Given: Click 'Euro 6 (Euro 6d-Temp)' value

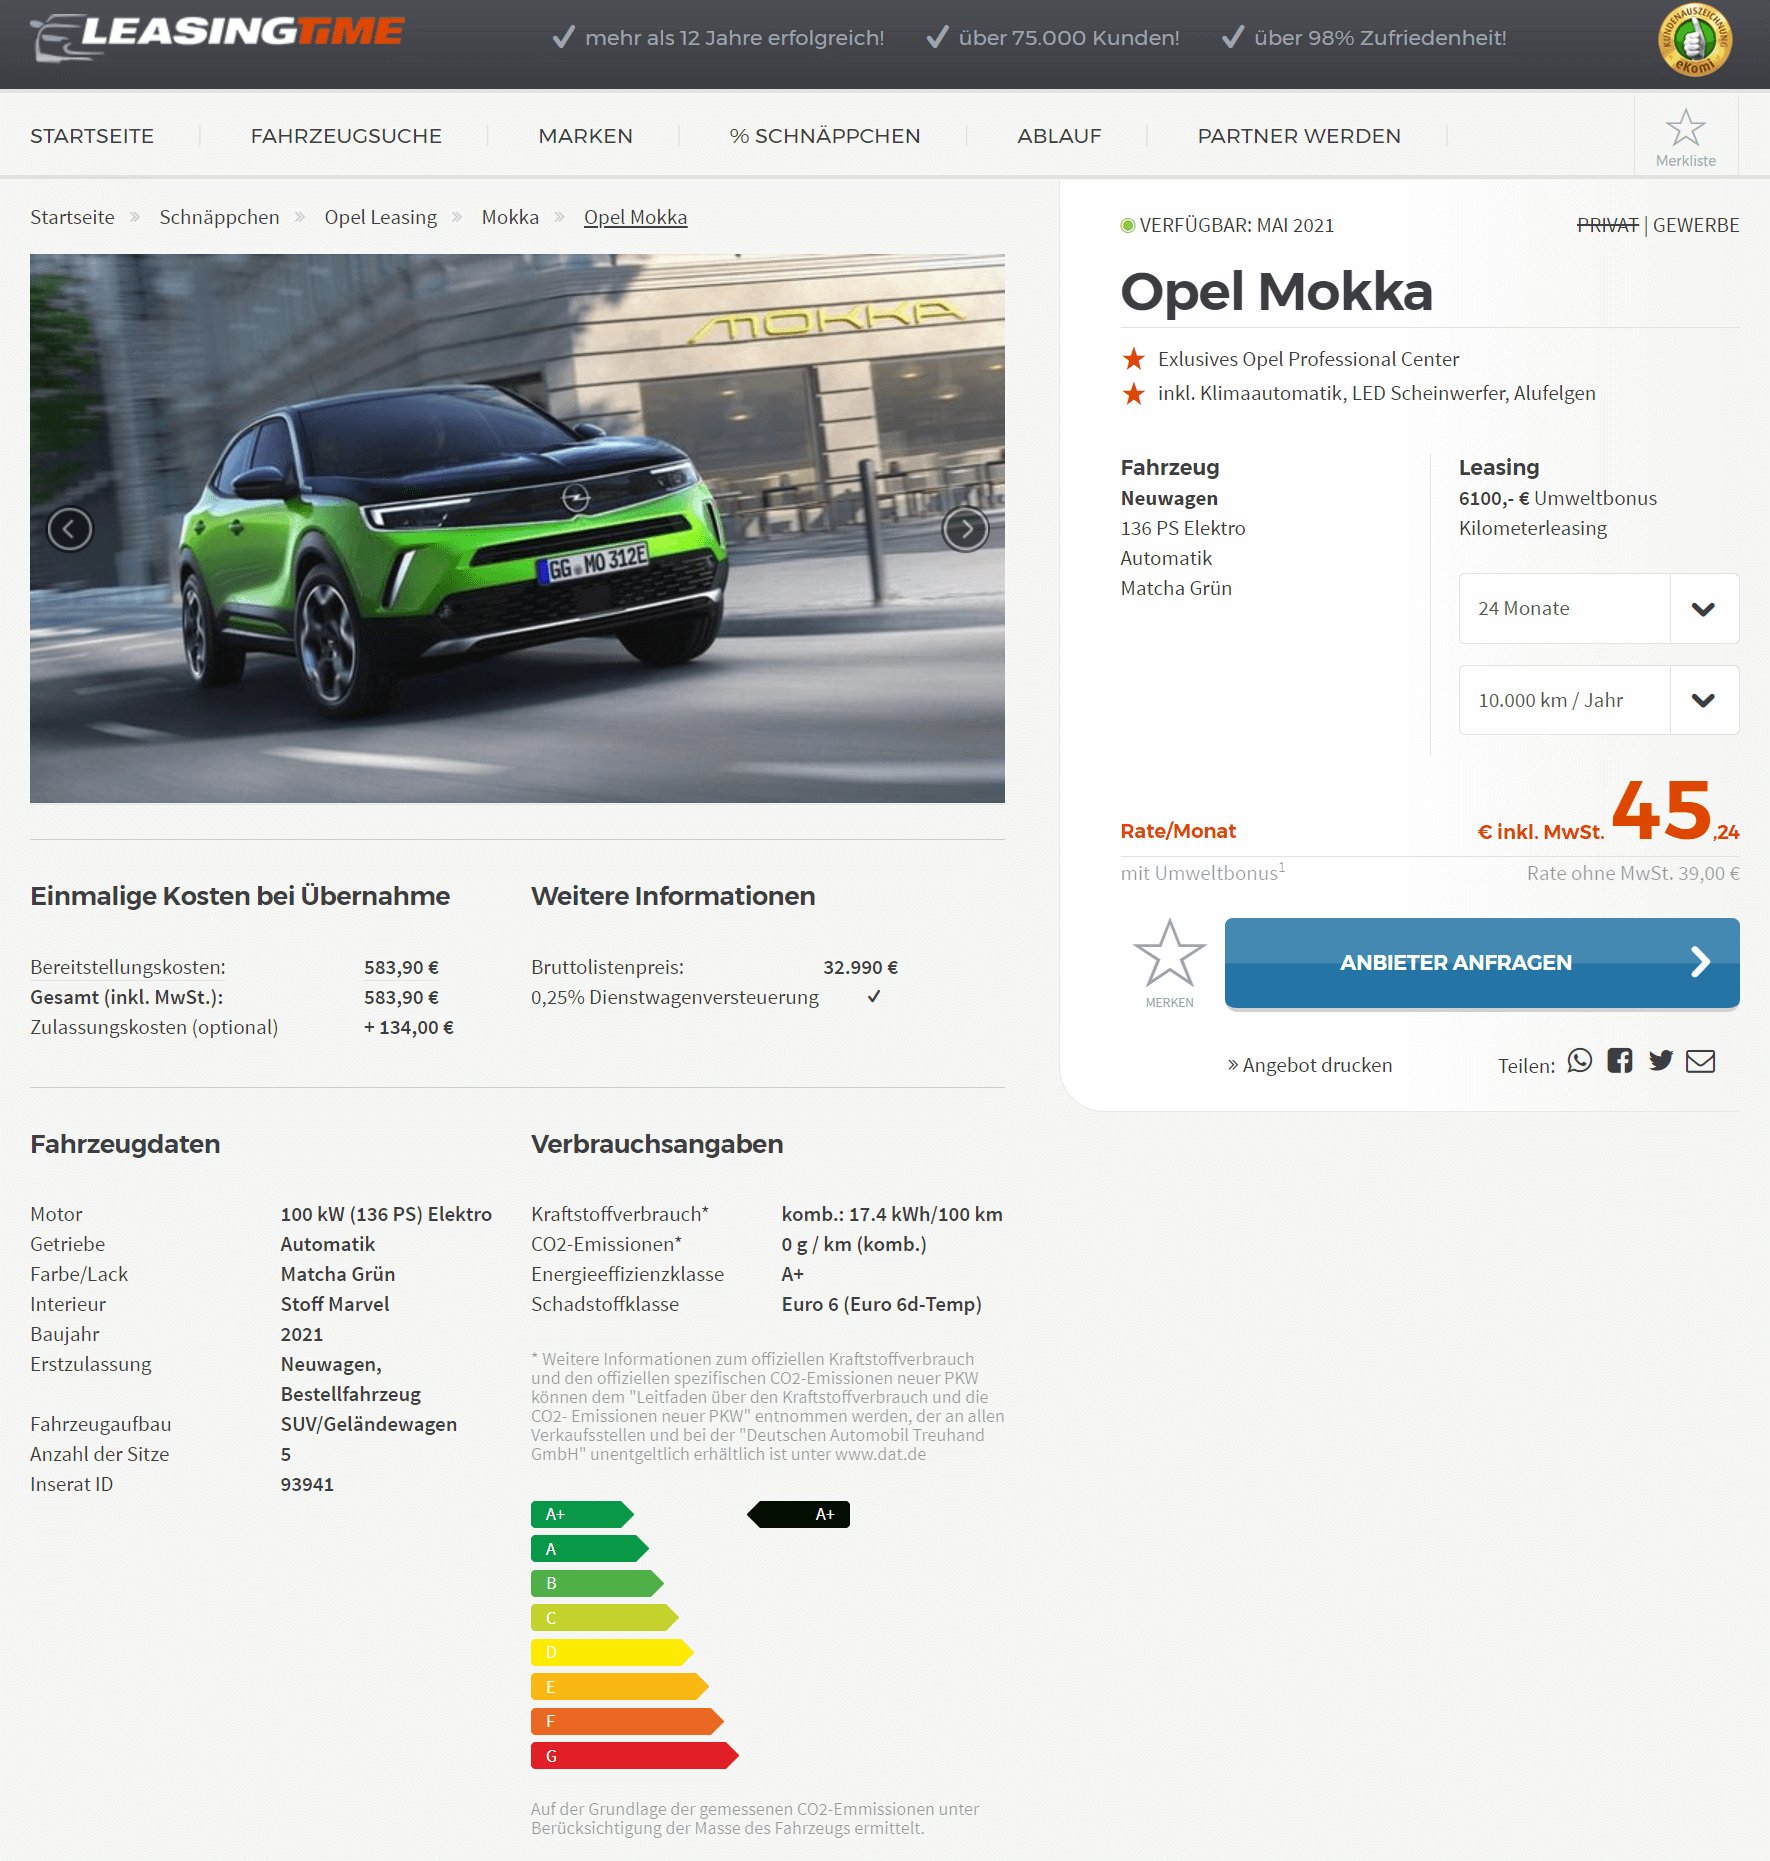Looking at the screenshot, I should pos(881,1304).
